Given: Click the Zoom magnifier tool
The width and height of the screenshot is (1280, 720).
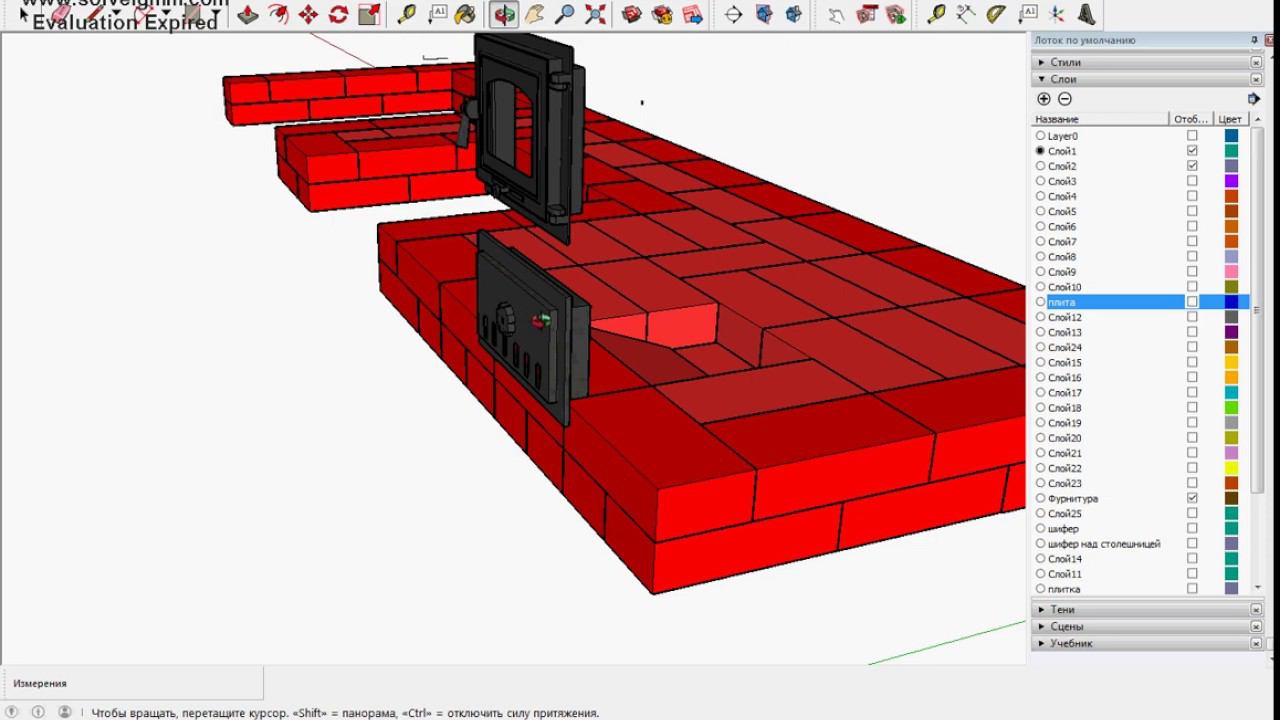Looking at the screenshot, I should point(565,14).
